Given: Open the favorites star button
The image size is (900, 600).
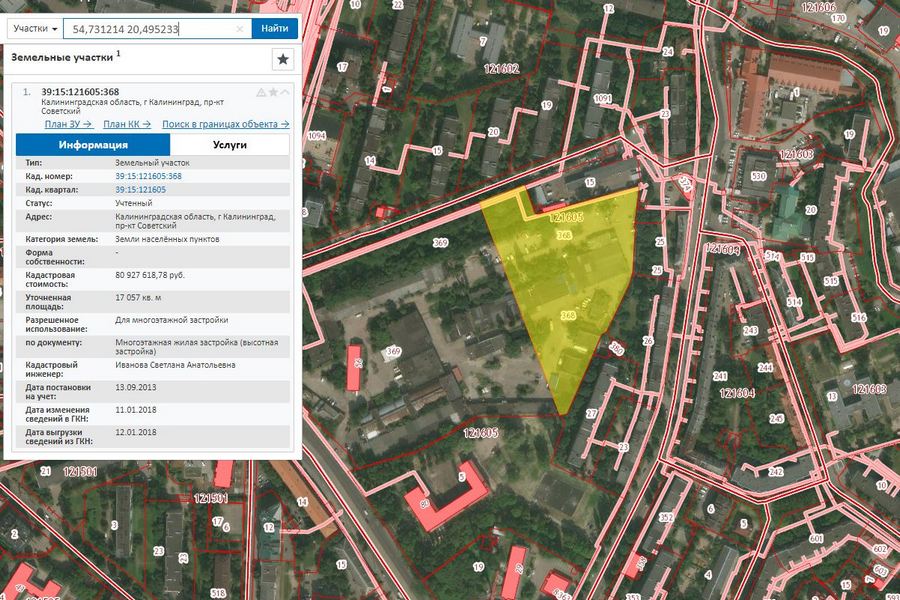Looking at the screenshot, I should (283, 60).
